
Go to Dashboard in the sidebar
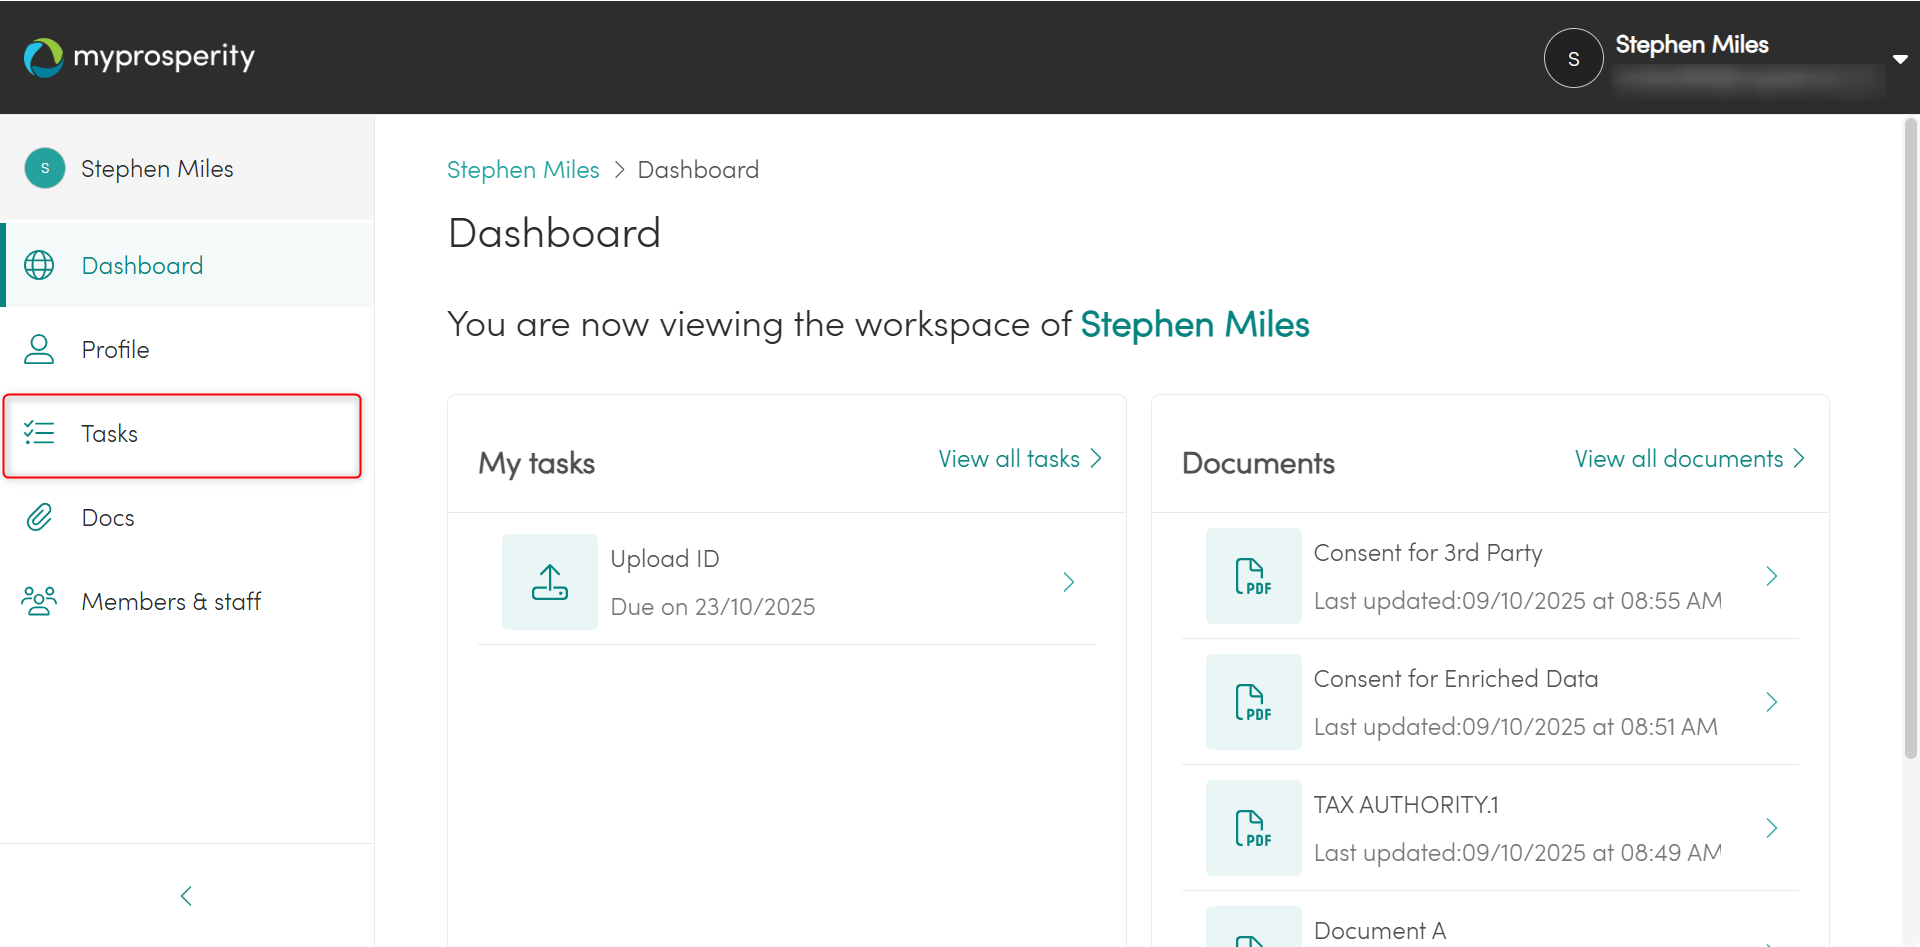[188, 265]
